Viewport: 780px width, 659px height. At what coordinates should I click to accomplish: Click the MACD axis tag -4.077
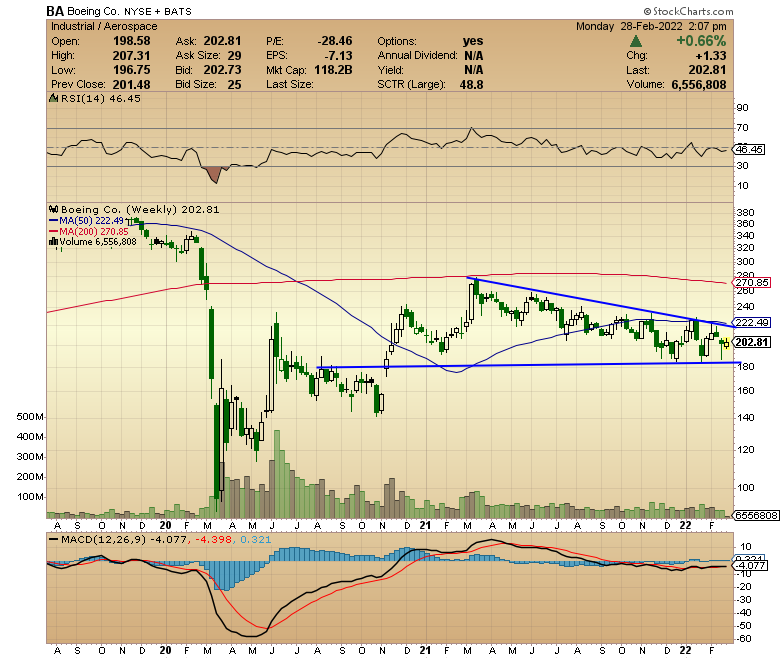click(x=750, y=565)
